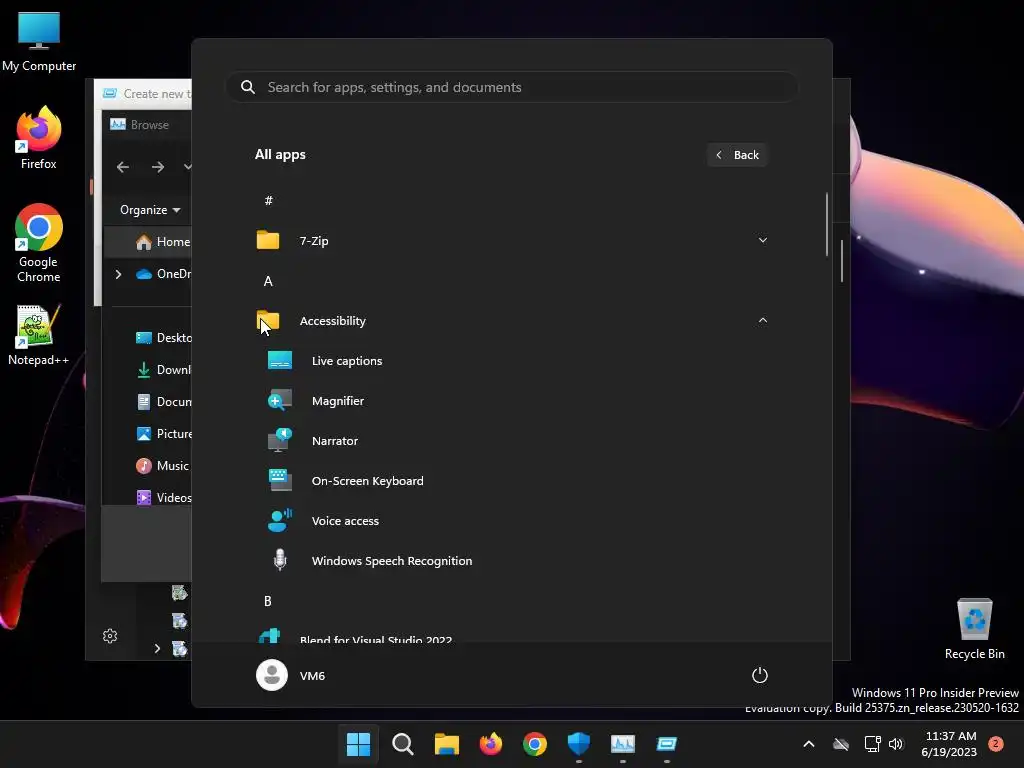Image resolution: width=1024 pixels, height=768 pixels.
Task: Open Windows Security shield in taskbar
Action: pos(579,744)
